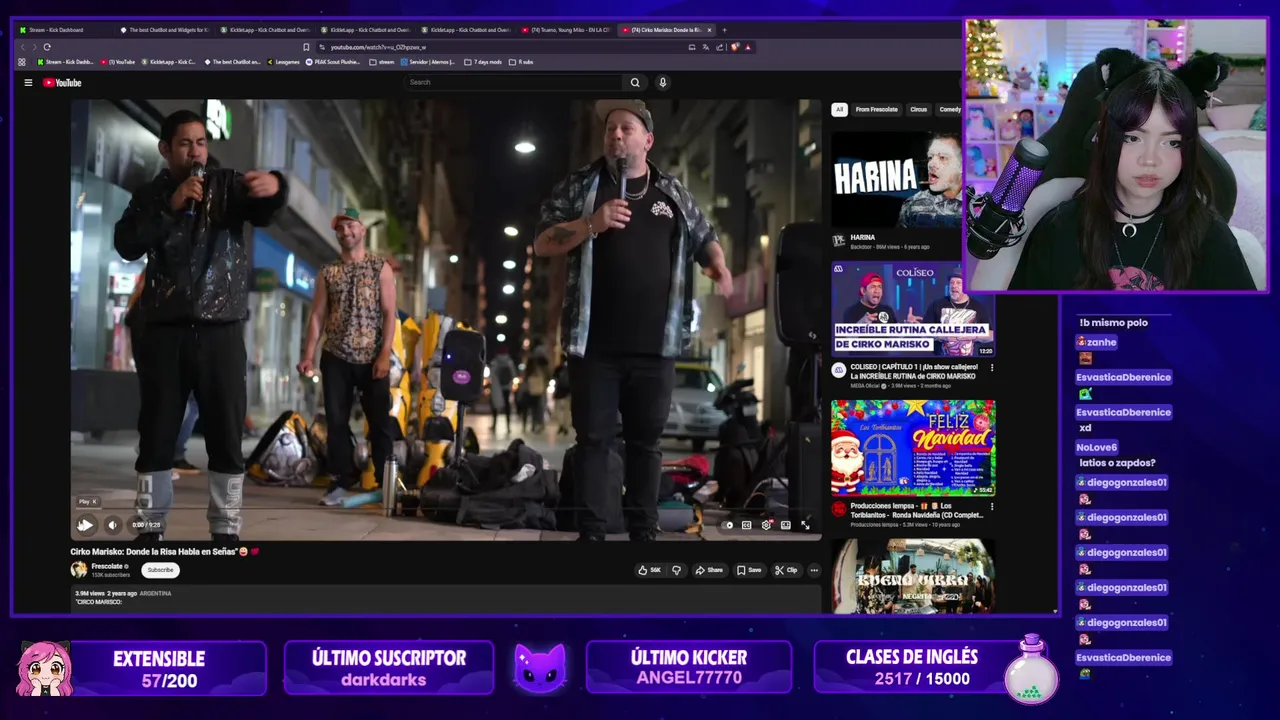Open 'stream' bookmarks folder

pos(382,62)
